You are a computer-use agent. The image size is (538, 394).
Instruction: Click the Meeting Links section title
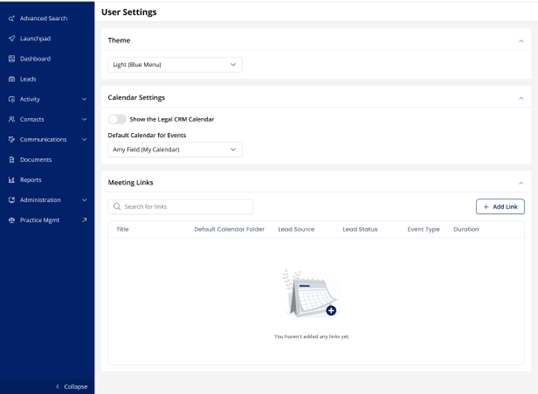[x=130, y=183]
